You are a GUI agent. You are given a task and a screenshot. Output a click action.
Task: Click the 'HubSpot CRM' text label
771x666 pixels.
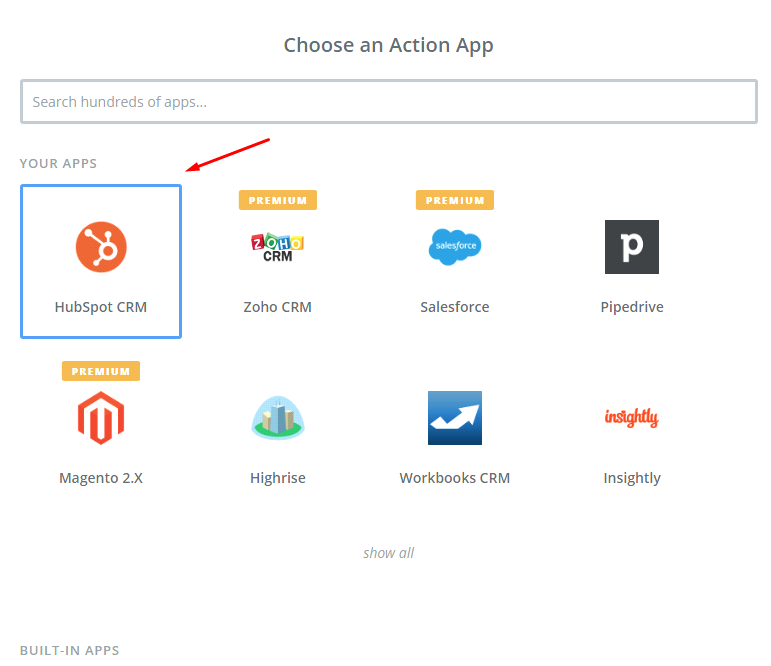(101, 307)
